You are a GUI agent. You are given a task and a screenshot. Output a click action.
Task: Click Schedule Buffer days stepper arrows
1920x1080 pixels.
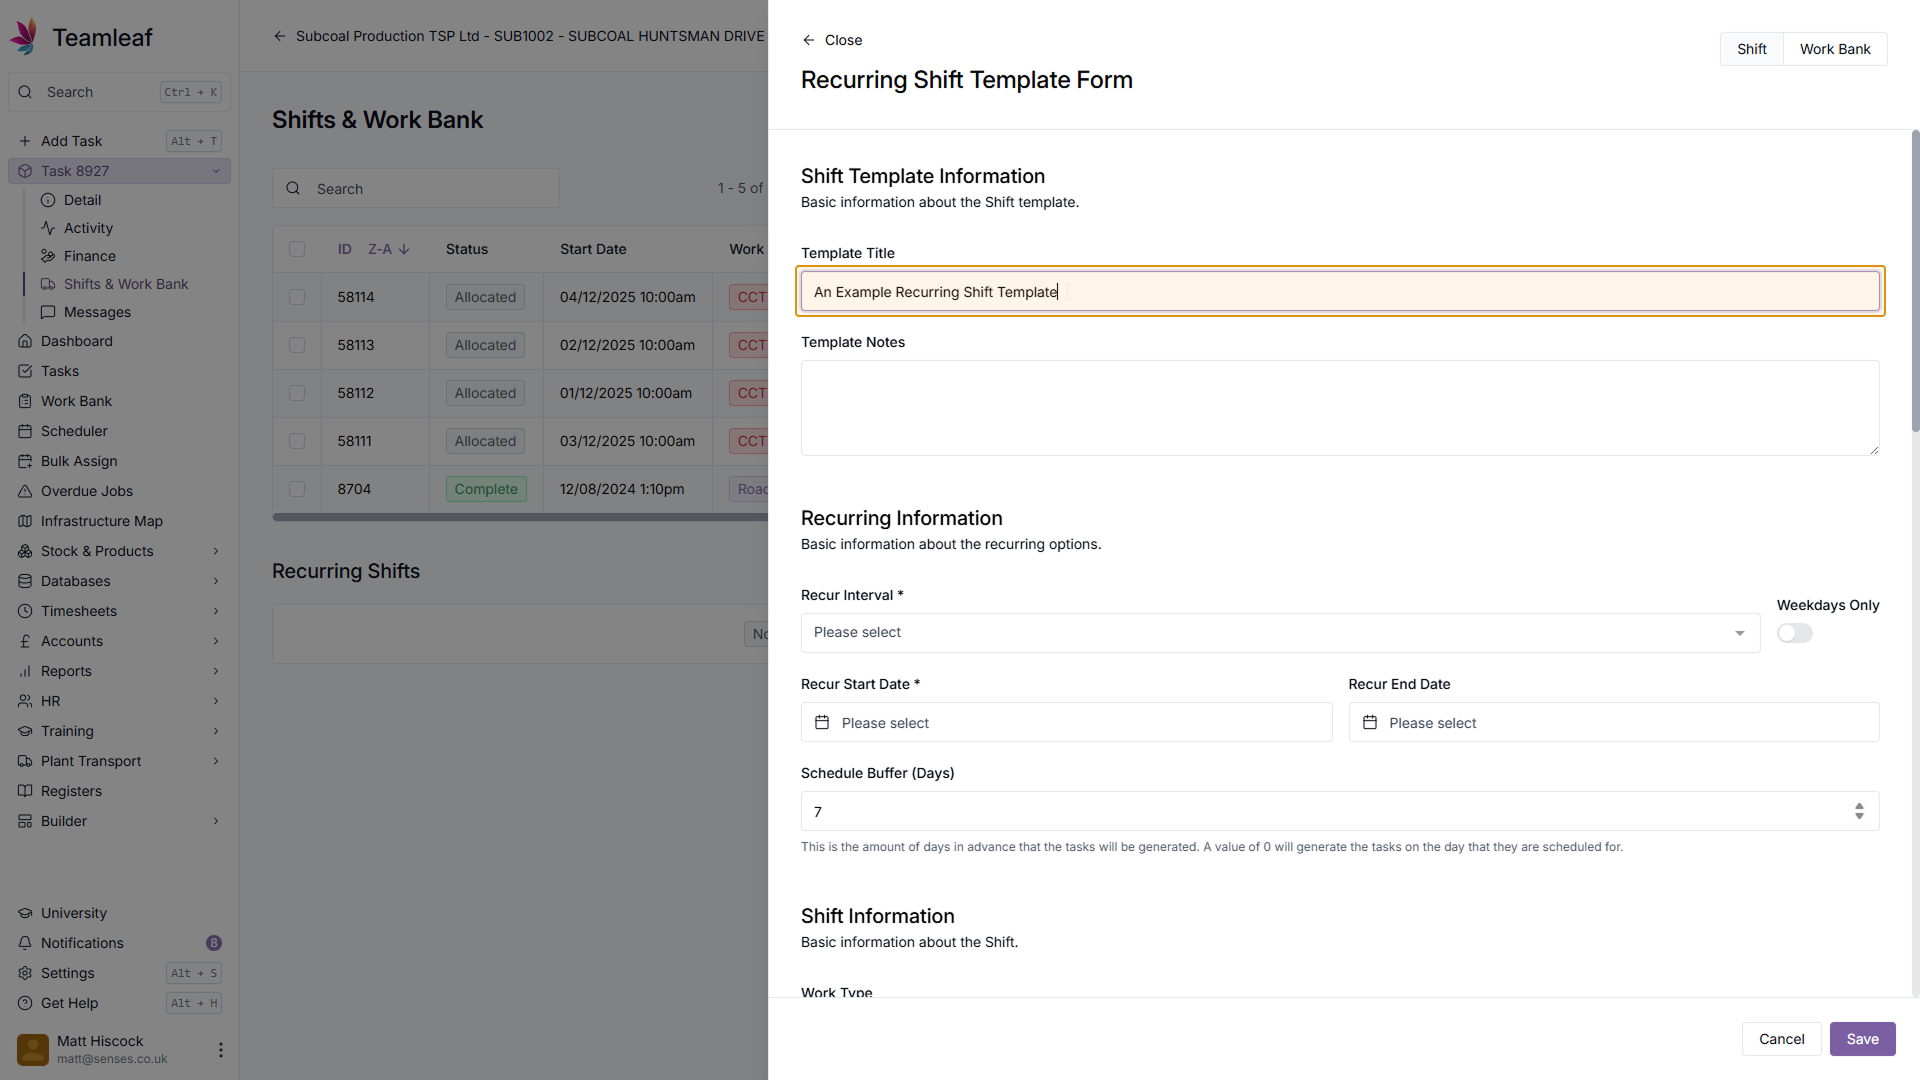(1859, 811)
